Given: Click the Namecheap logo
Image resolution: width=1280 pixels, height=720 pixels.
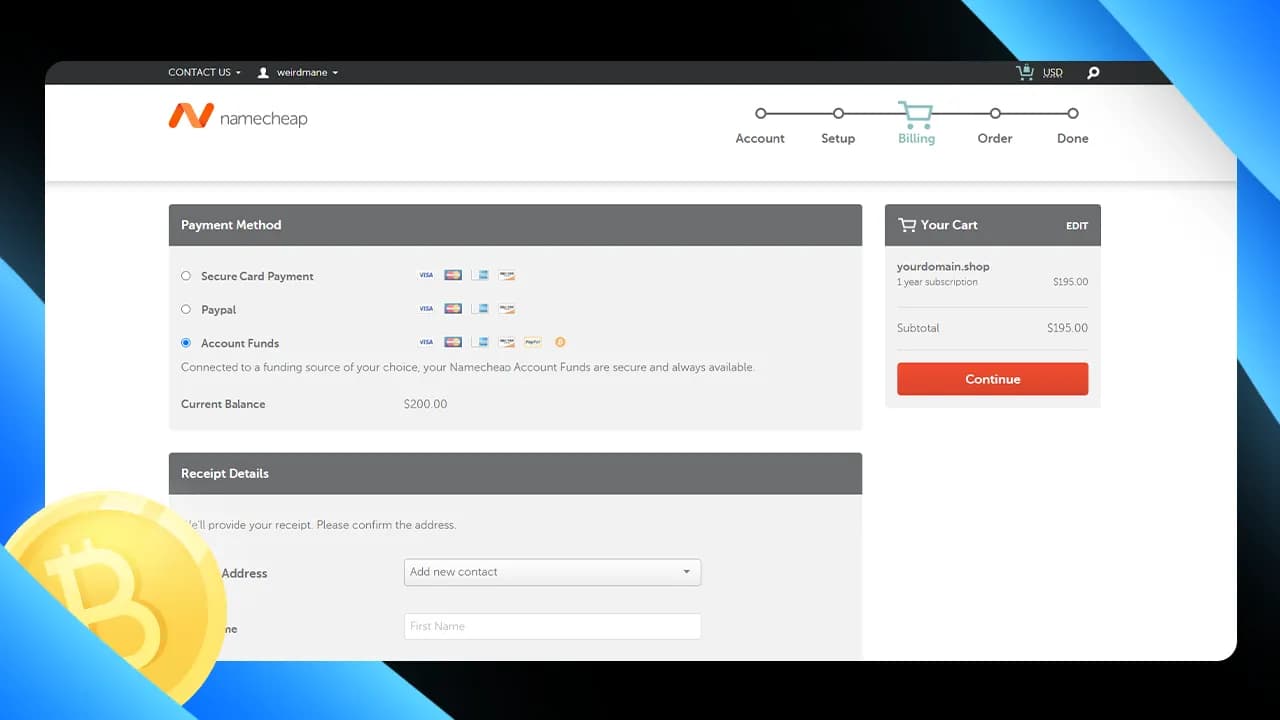Looking at the screenshot, I should (238, 117).
